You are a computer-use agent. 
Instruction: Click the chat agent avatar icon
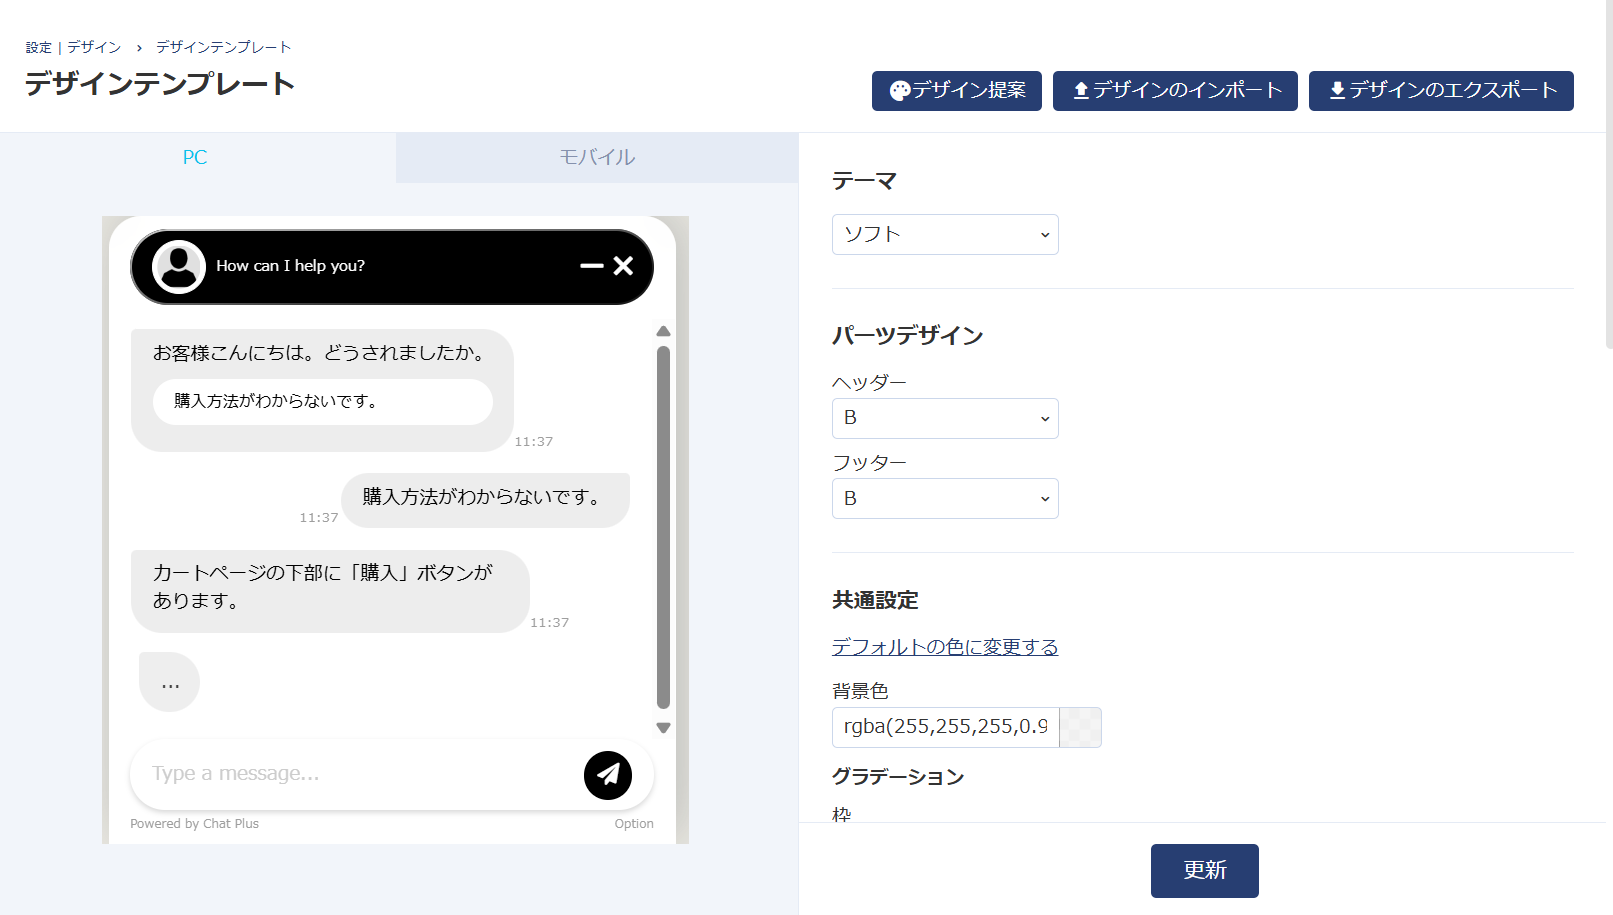point(179,266)
